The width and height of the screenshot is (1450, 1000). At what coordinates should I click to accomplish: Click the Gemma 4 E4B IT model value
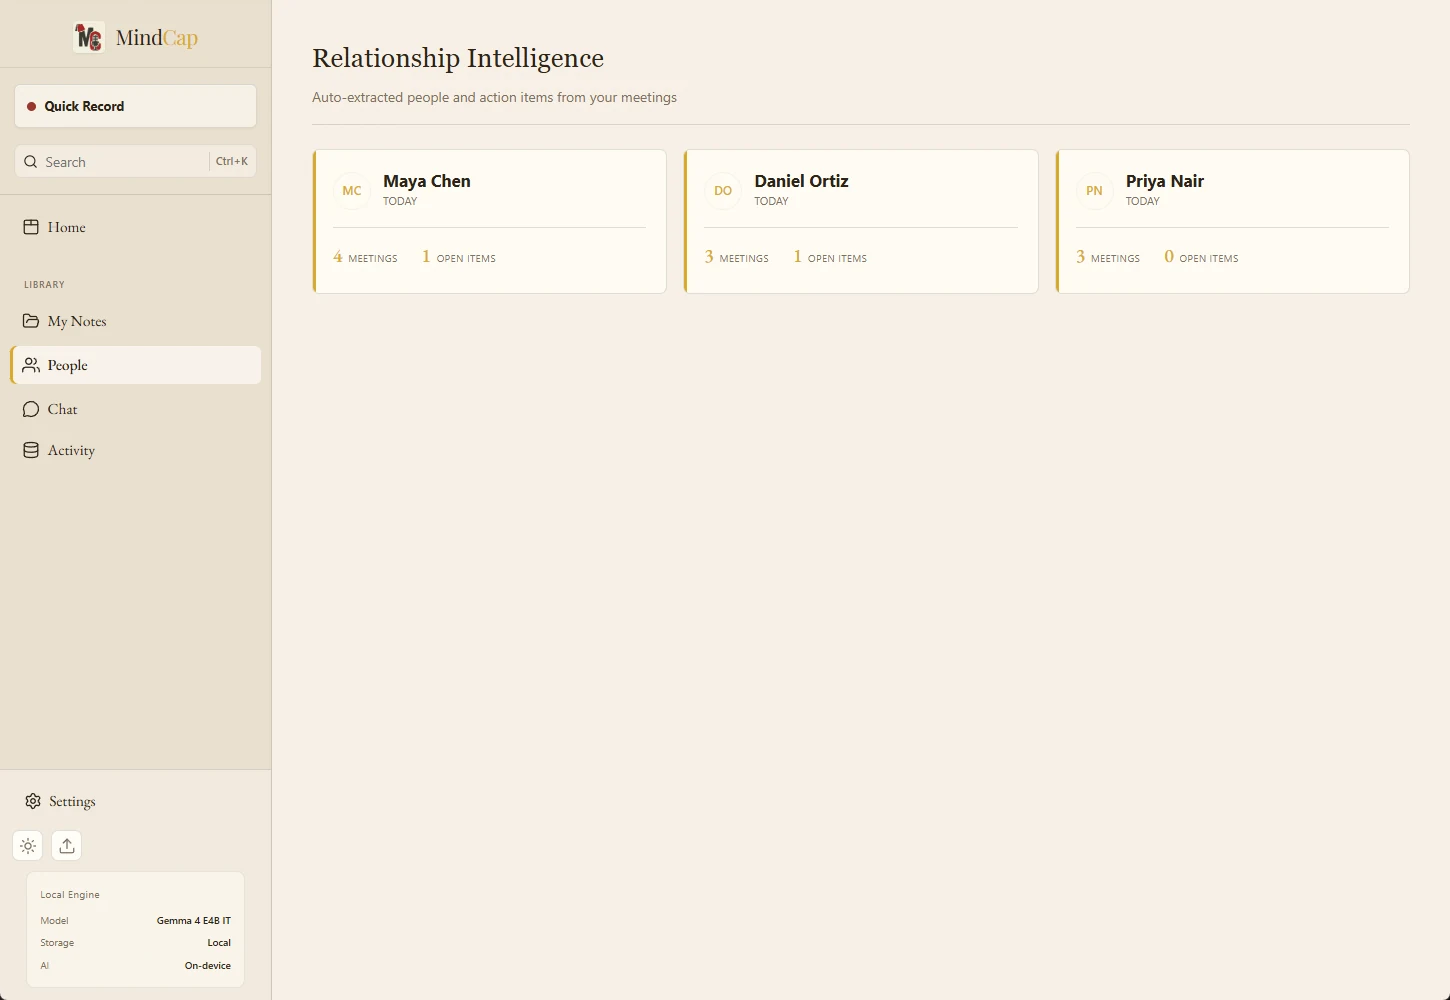(x=194, y=921)
